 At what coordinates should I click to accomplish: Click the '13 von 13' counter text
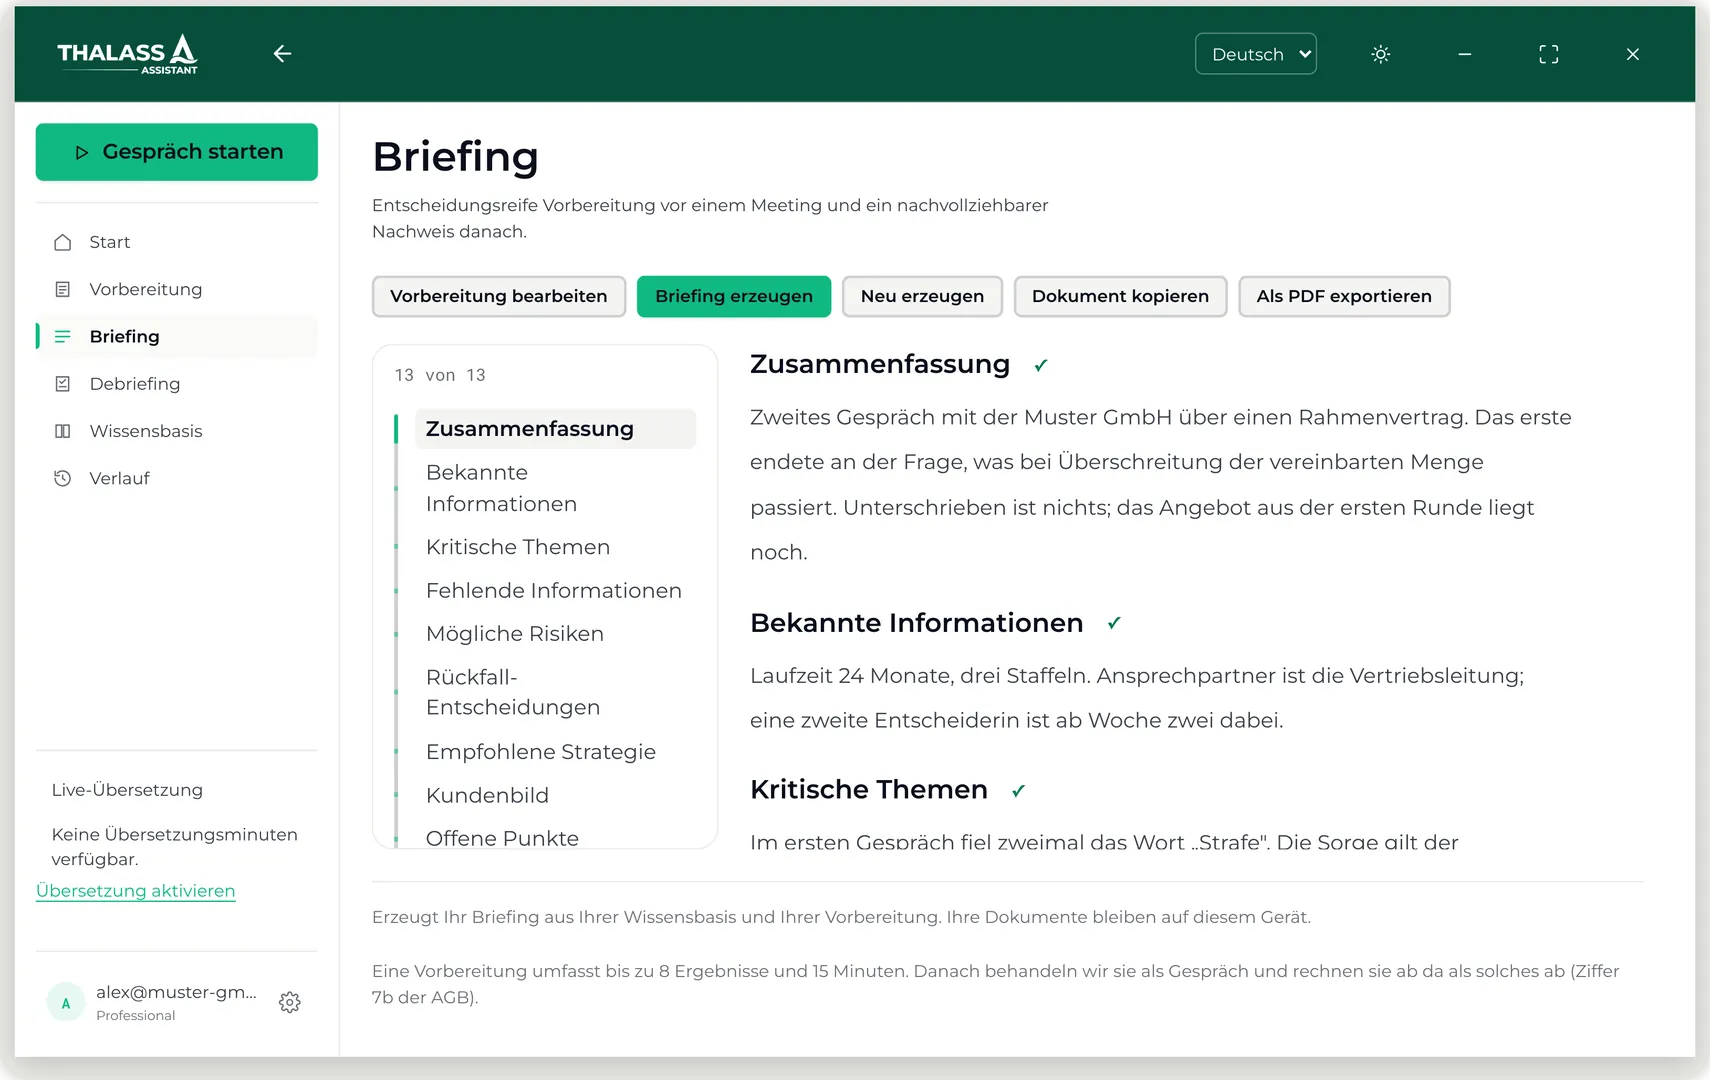(x=440, y=375)
